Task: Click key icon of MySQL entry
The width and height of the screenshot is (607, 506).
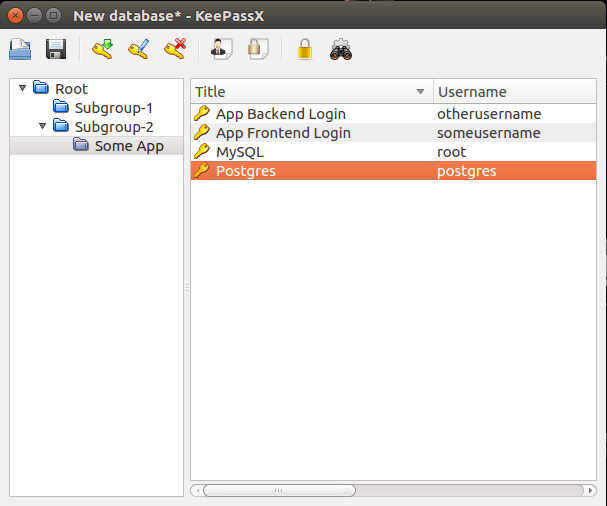Action: pyautogui.click(x=202, y=151)
